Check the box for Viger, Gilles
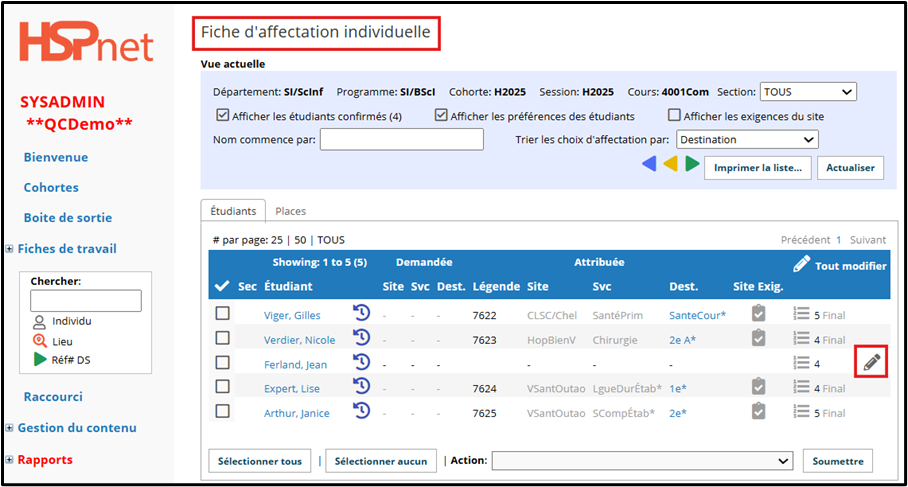908x487 pixels. click(222, 313)
